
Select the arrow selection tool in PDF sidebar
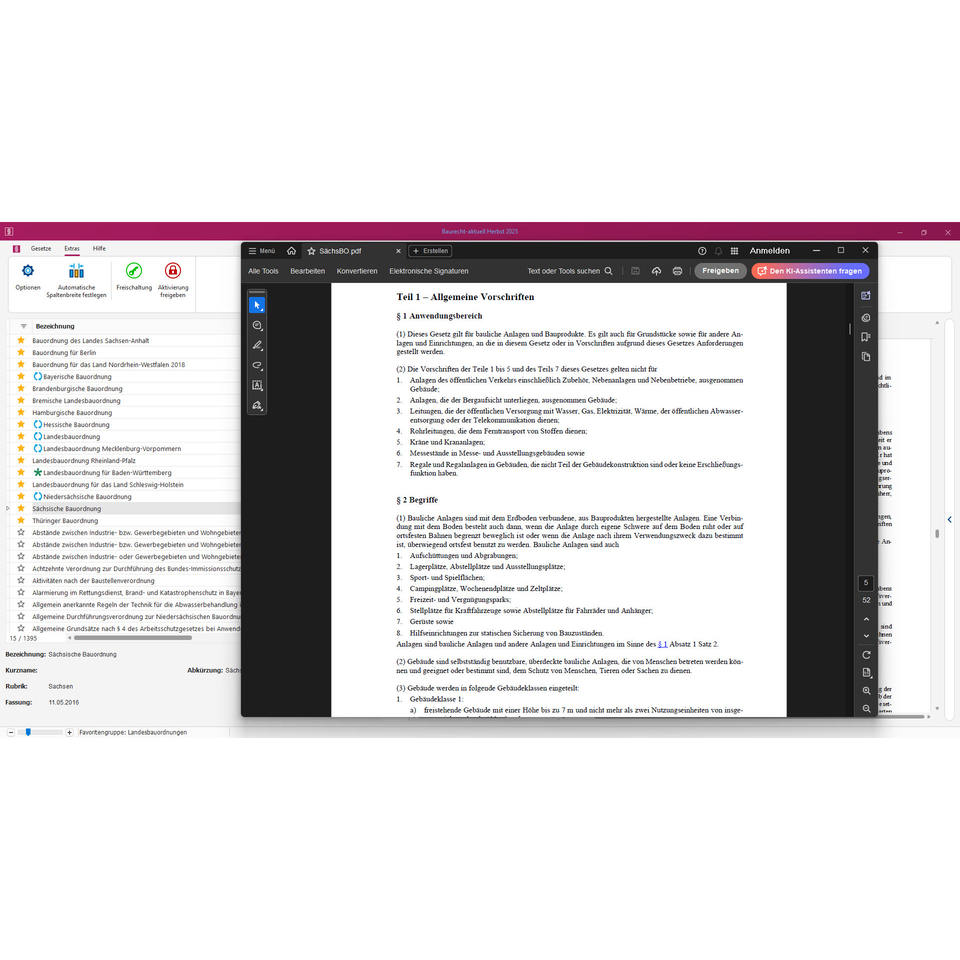click(x=257, y=305)
